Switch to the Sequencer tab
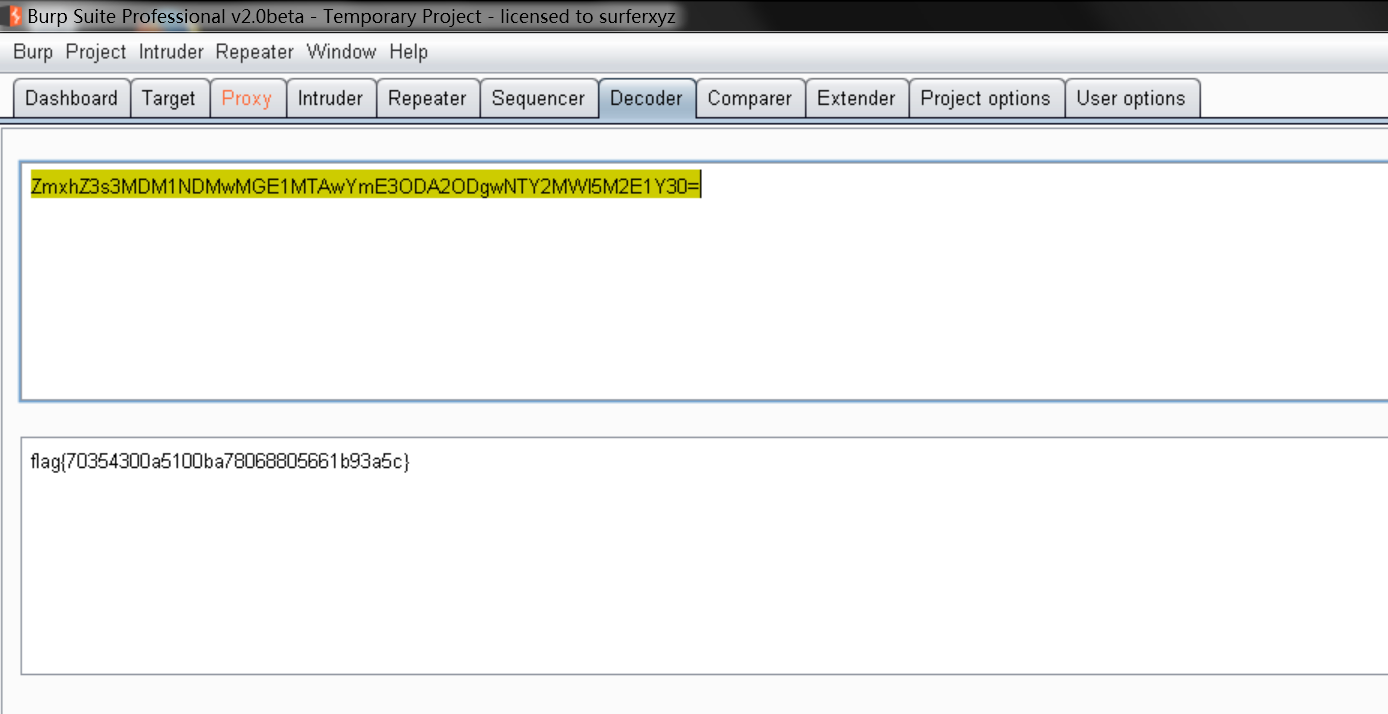The height and width of the screenshot is (714, 1388). (x=539, y=98)
